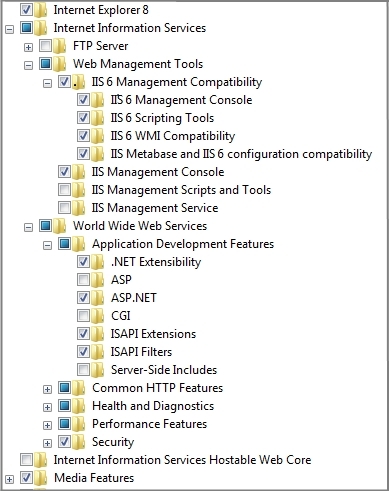Collapse the IIS 6 Management Compatibility node
The width and height of the screenshot is (389, 491).
[48, 83]
